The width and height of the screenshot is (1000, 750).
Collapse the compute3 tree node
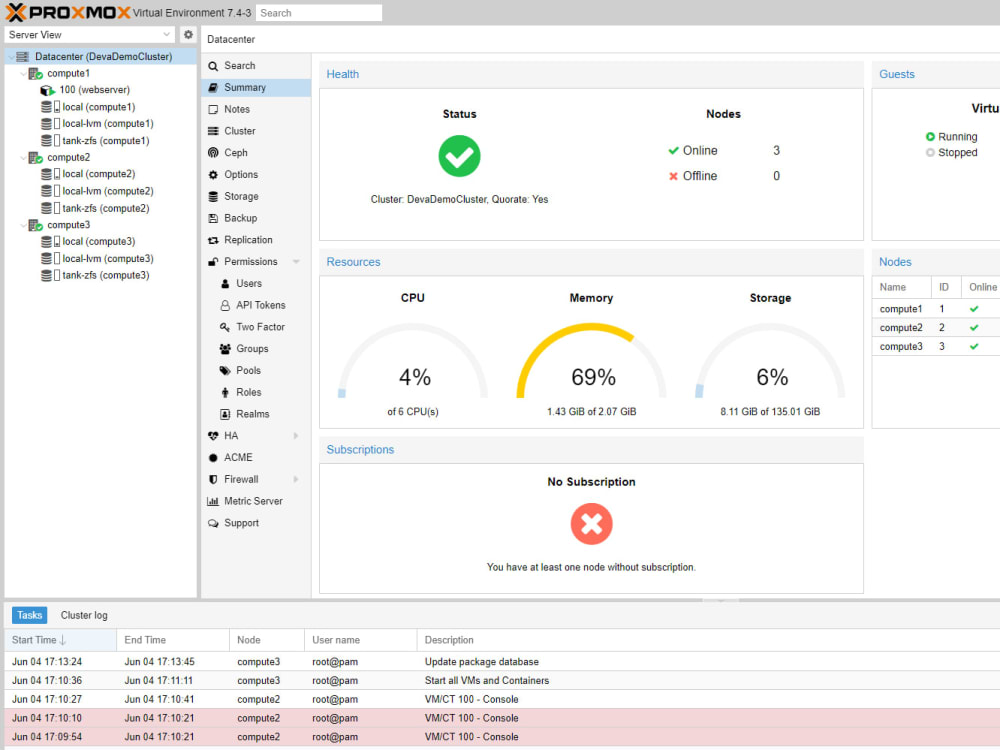coord(24,225)
